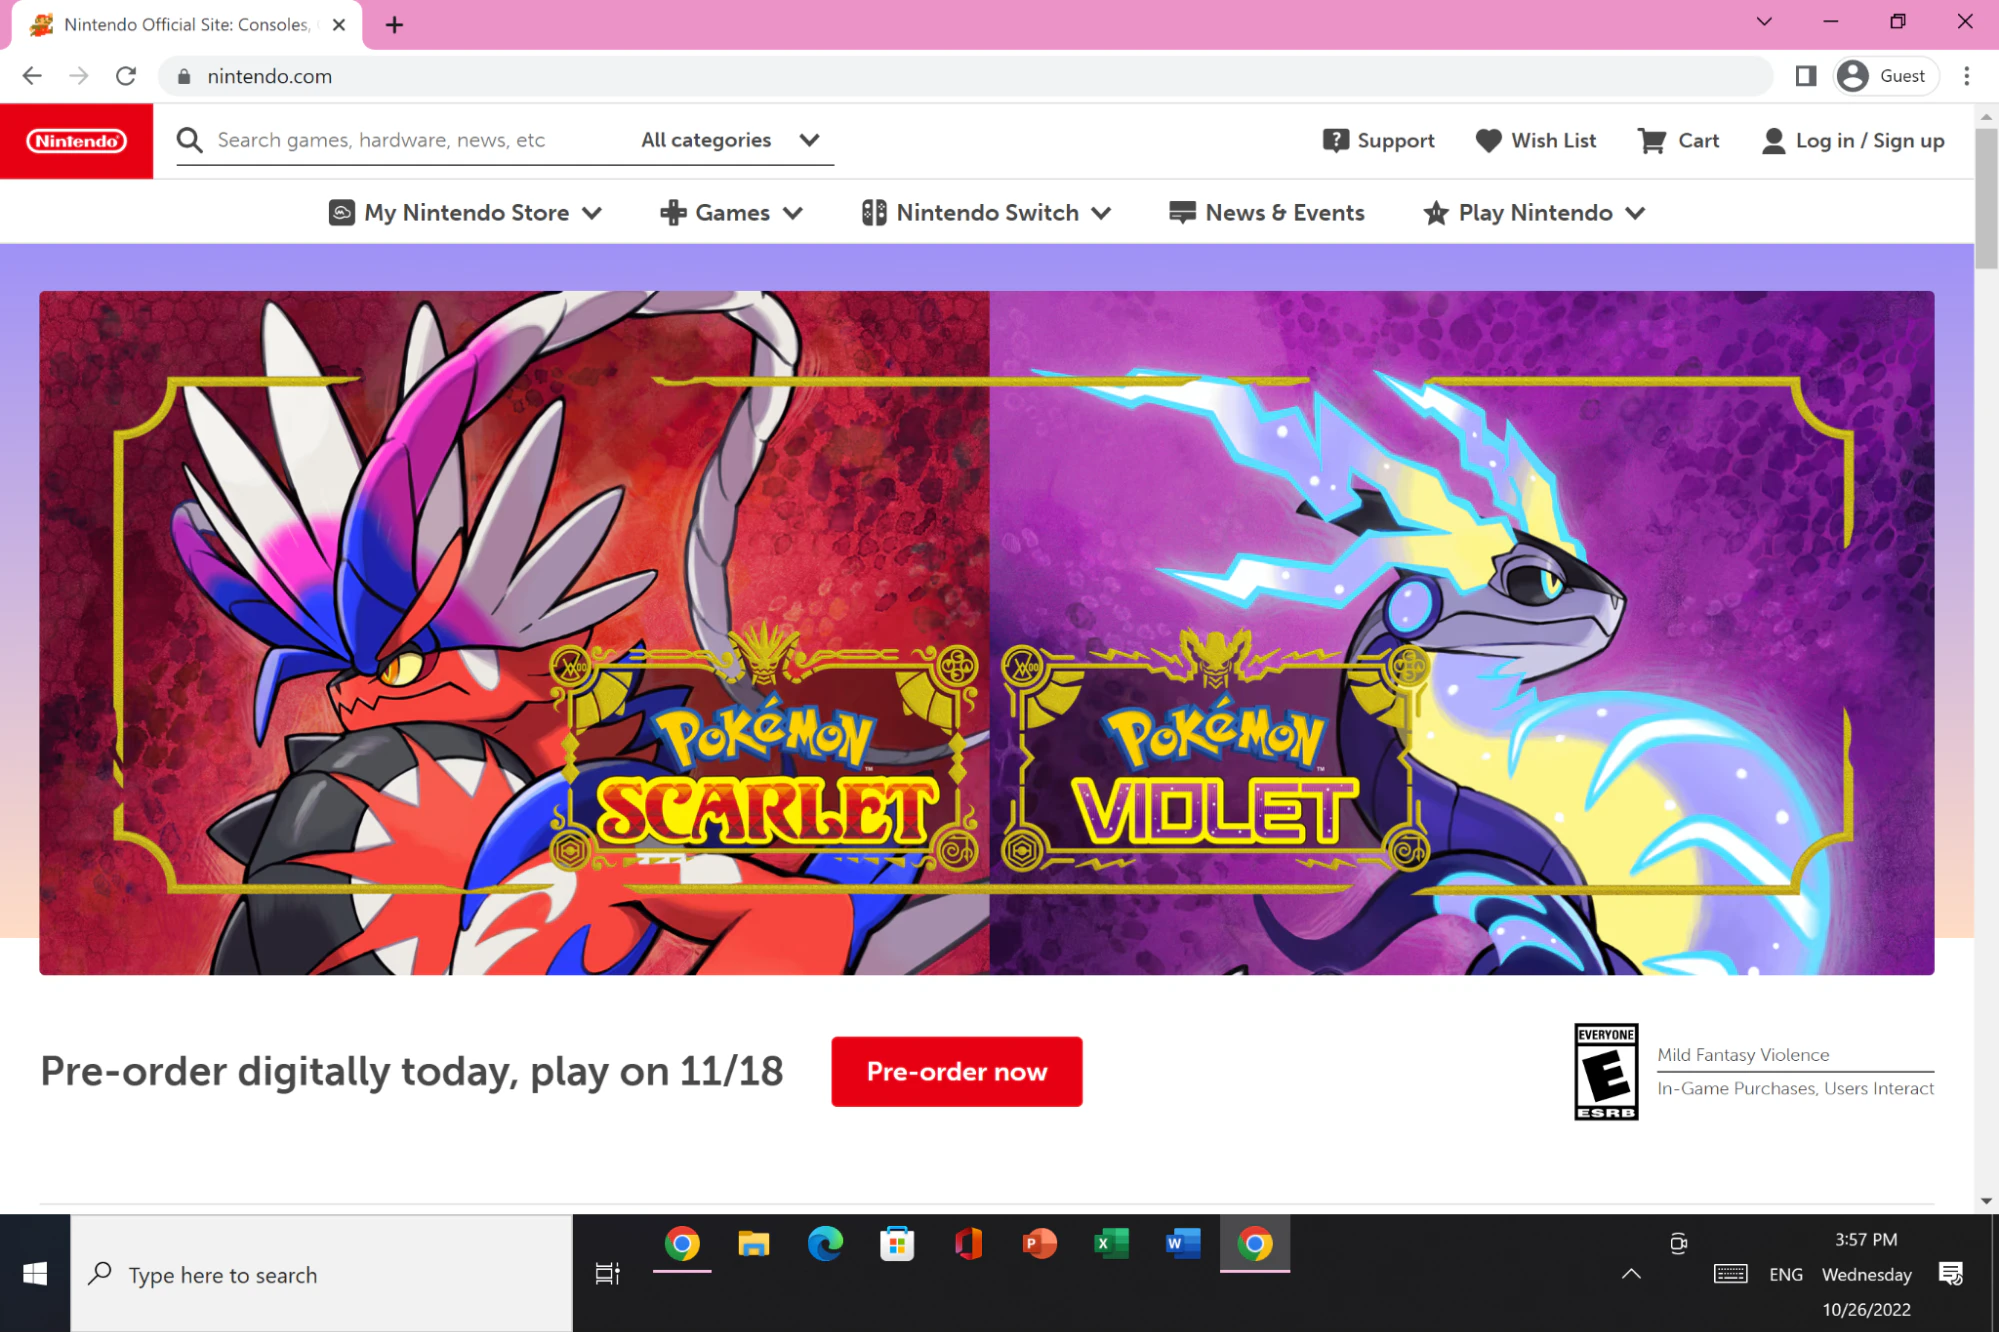This screenshot has width=1999, height=1333.
Task: Click the touch keyboard tray icon
Action: [x=1730, y=1273]
